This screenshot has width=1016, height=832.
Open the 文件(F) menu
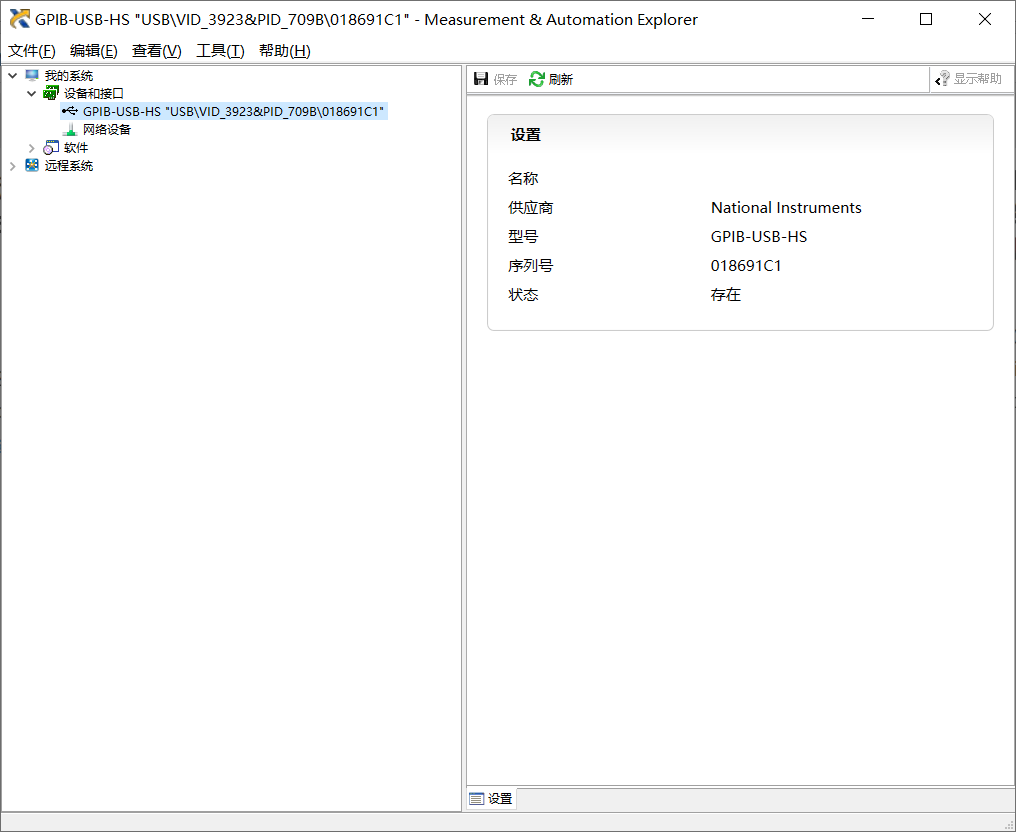click(x=31, y=50)
